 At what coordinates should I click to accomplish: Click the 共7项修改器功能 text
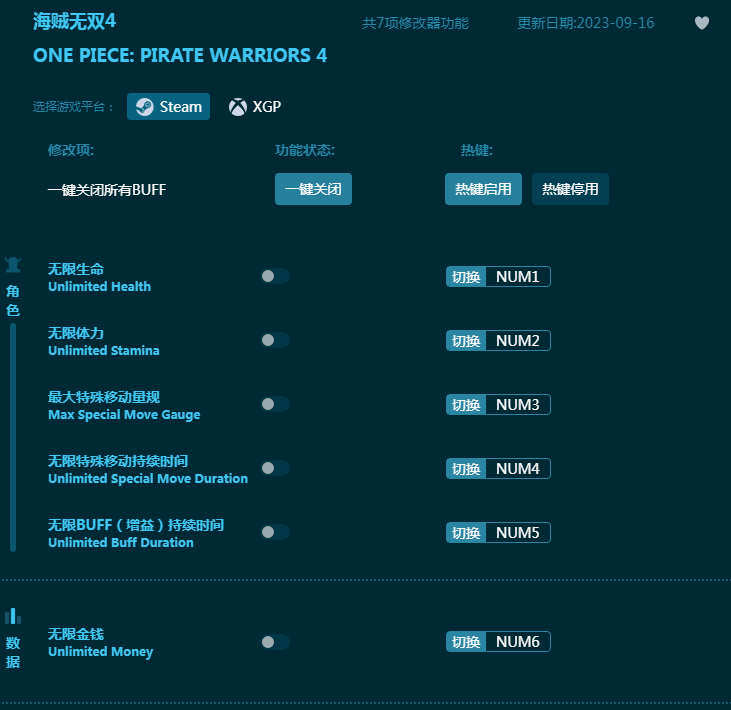[415, 23]
